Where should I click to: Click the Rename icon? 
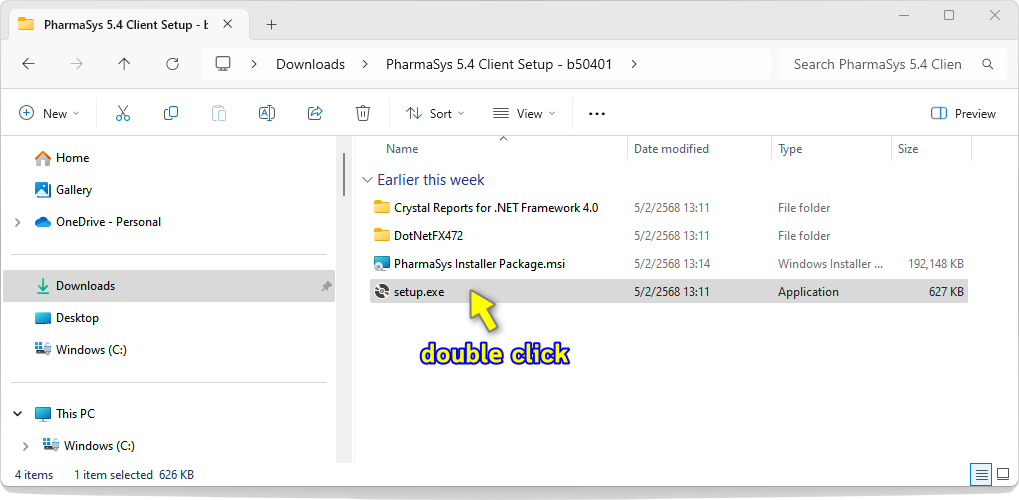click(266, 113)
